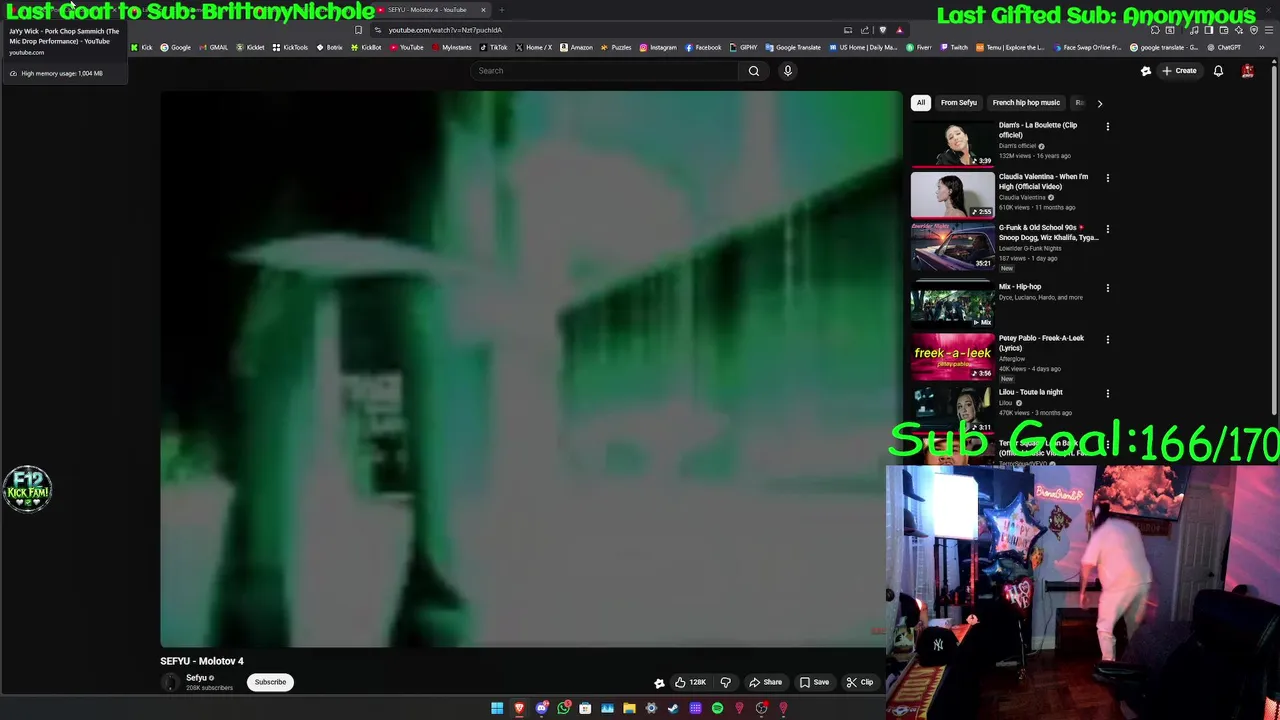Screen dimensions: 1280x720
Task: Bookmark this page with the bookmark icon
Action: 358,30
